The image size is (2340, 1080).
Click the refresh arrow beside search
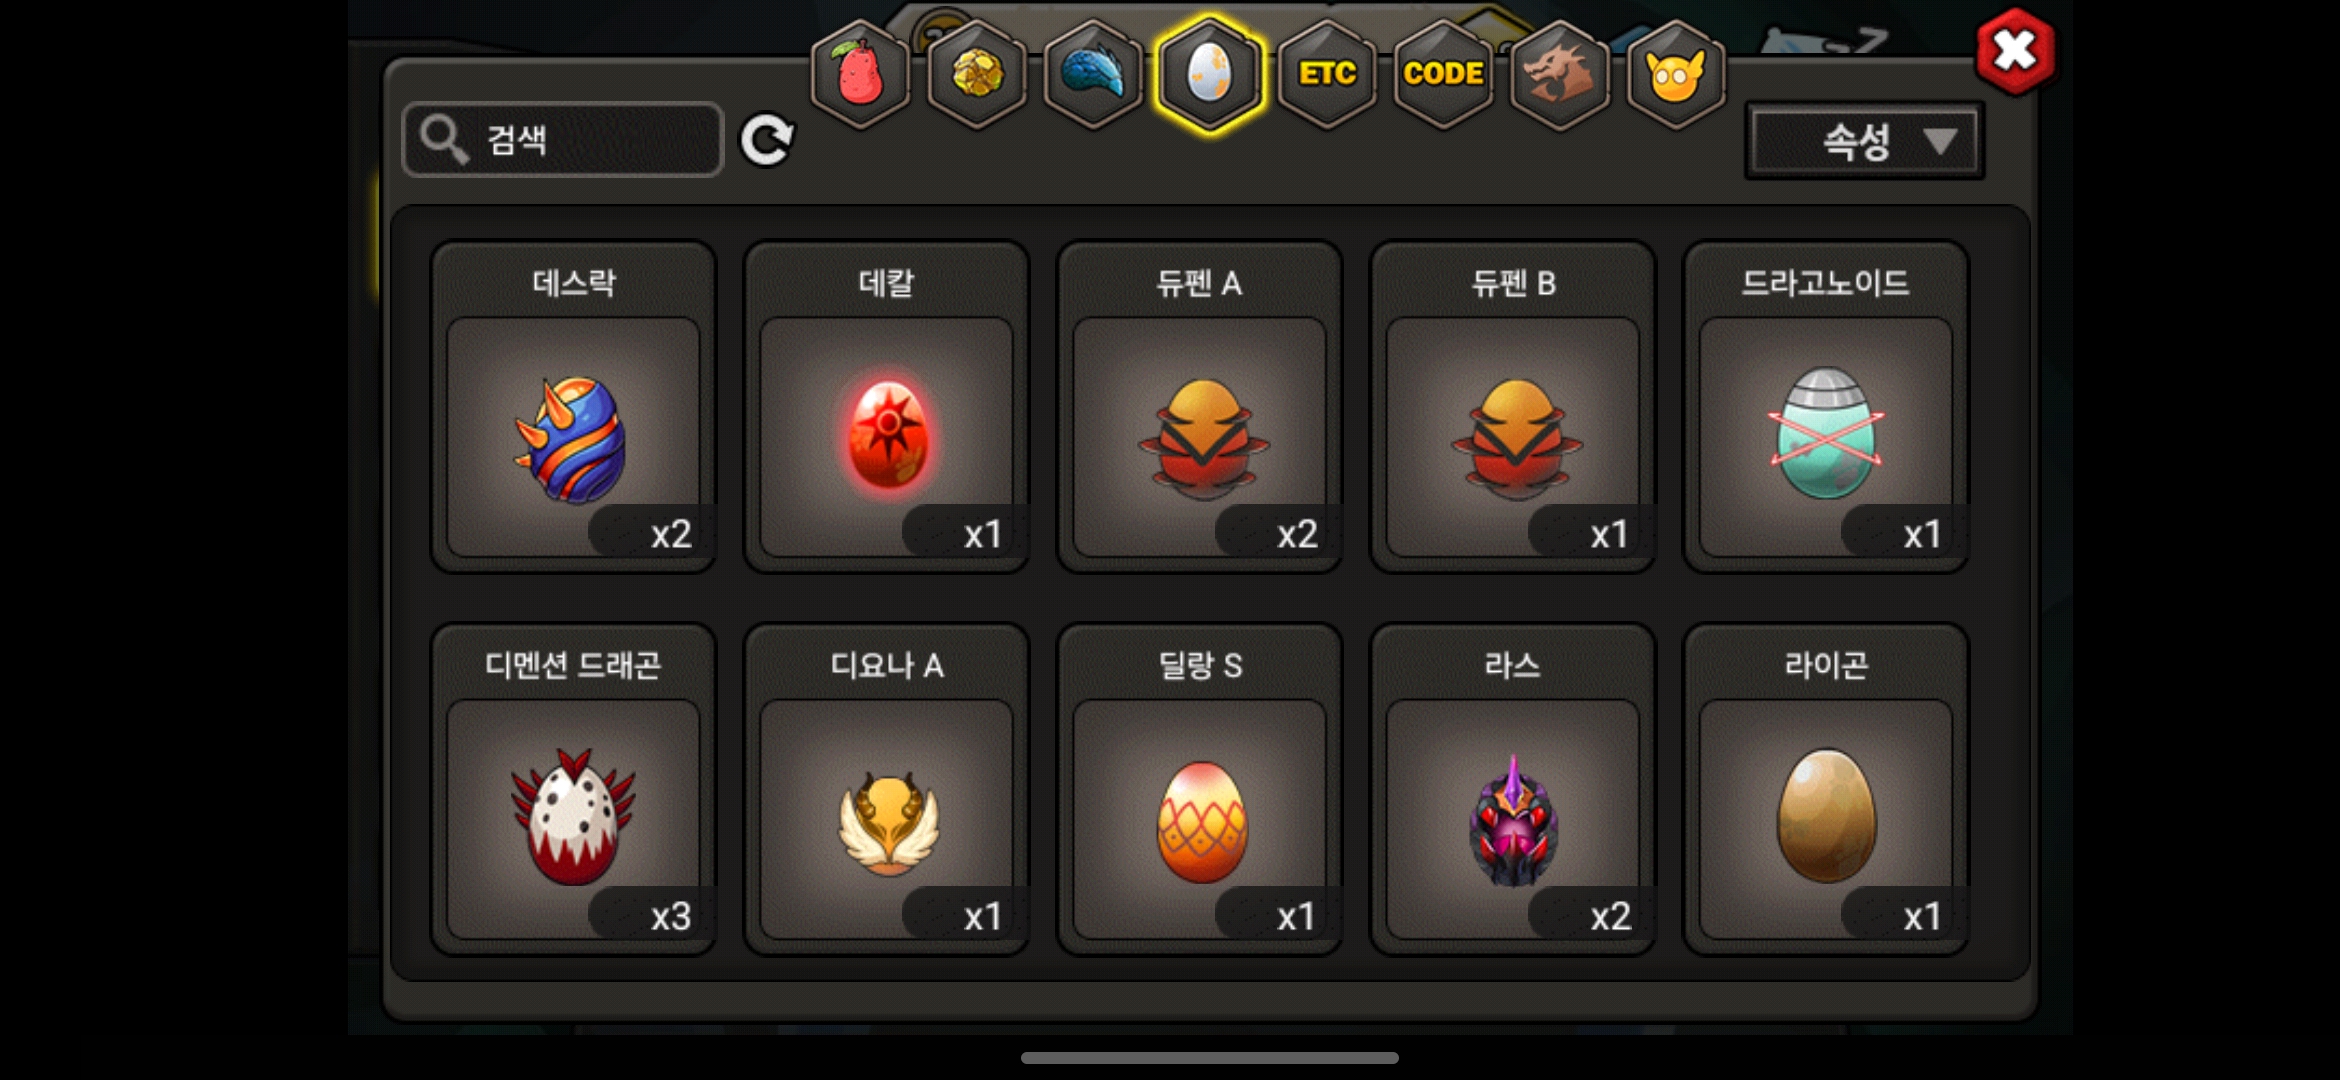767,139
